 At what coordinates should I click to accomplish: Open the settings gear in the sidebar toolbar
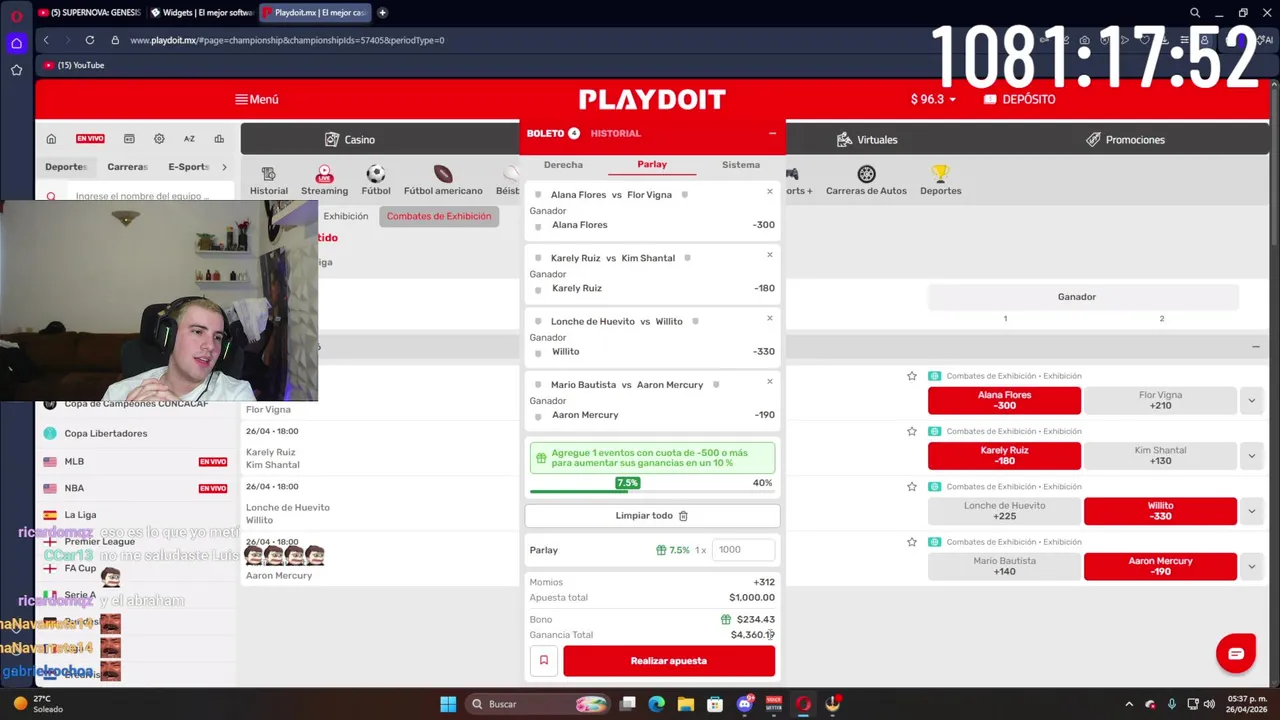point(159,139)
